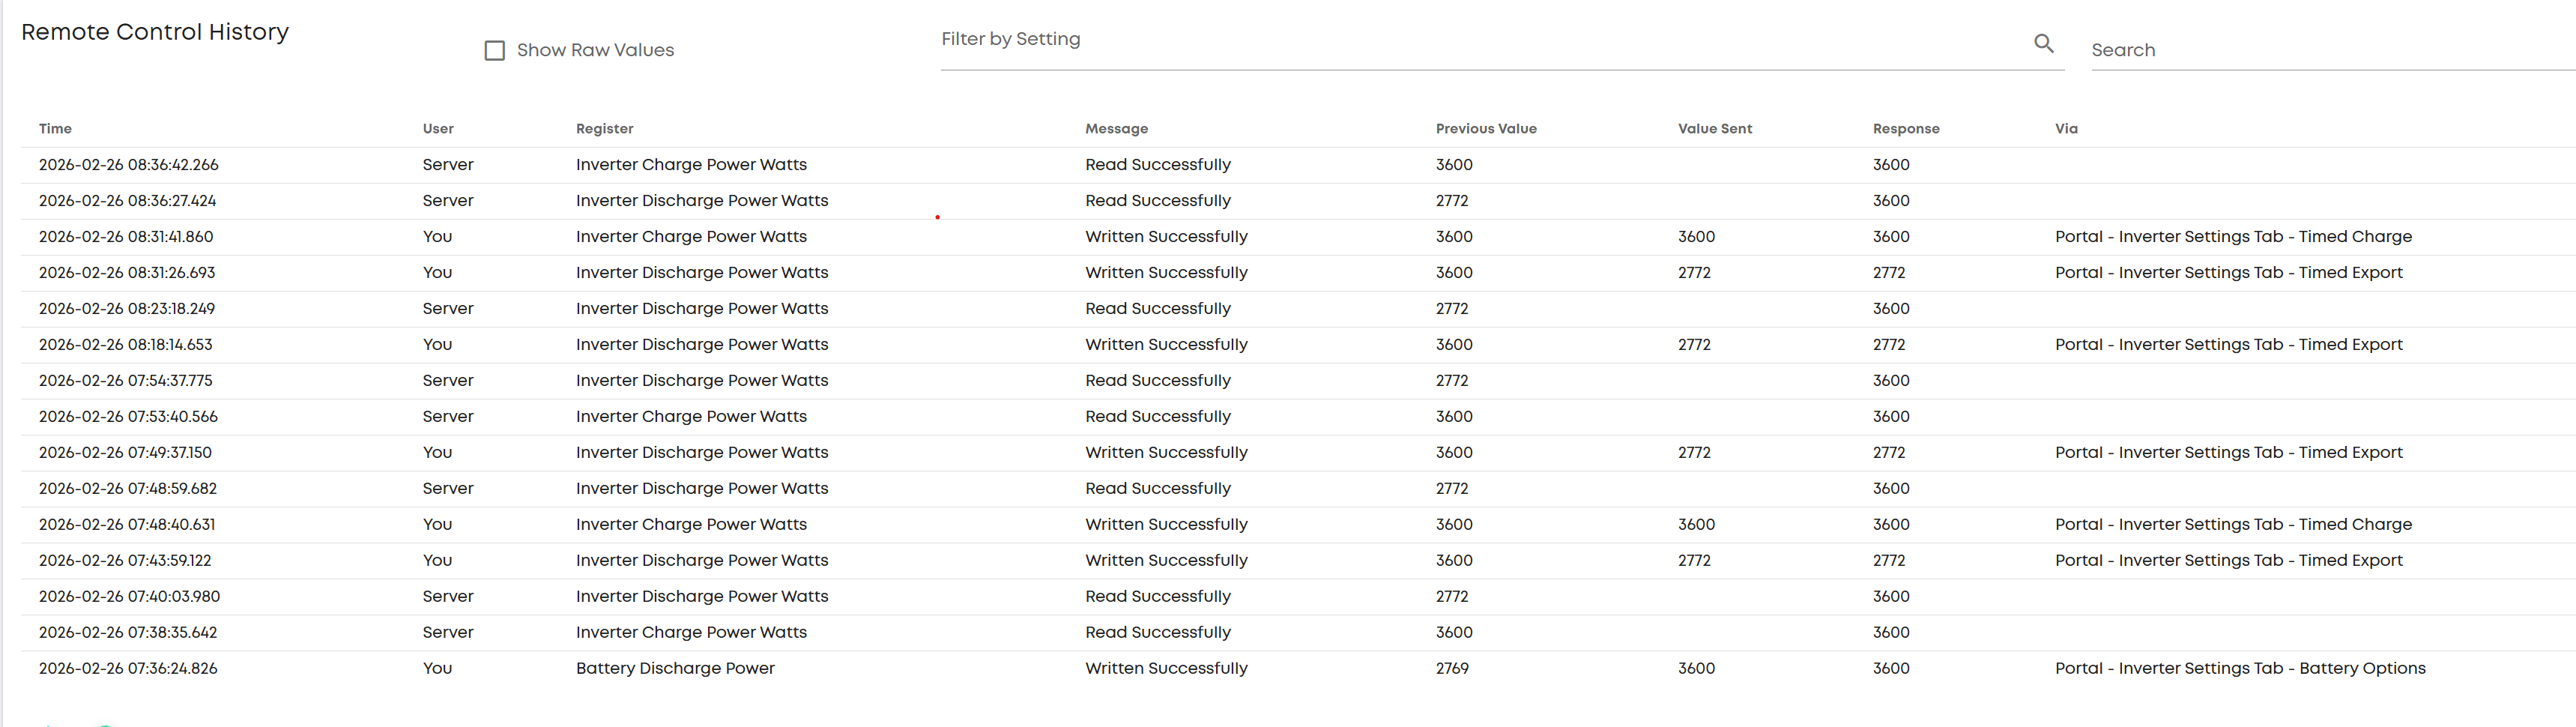Viewport: 2576px width, 727px height.
Task: Sort by the Response column header
Action: (1906, 129)
